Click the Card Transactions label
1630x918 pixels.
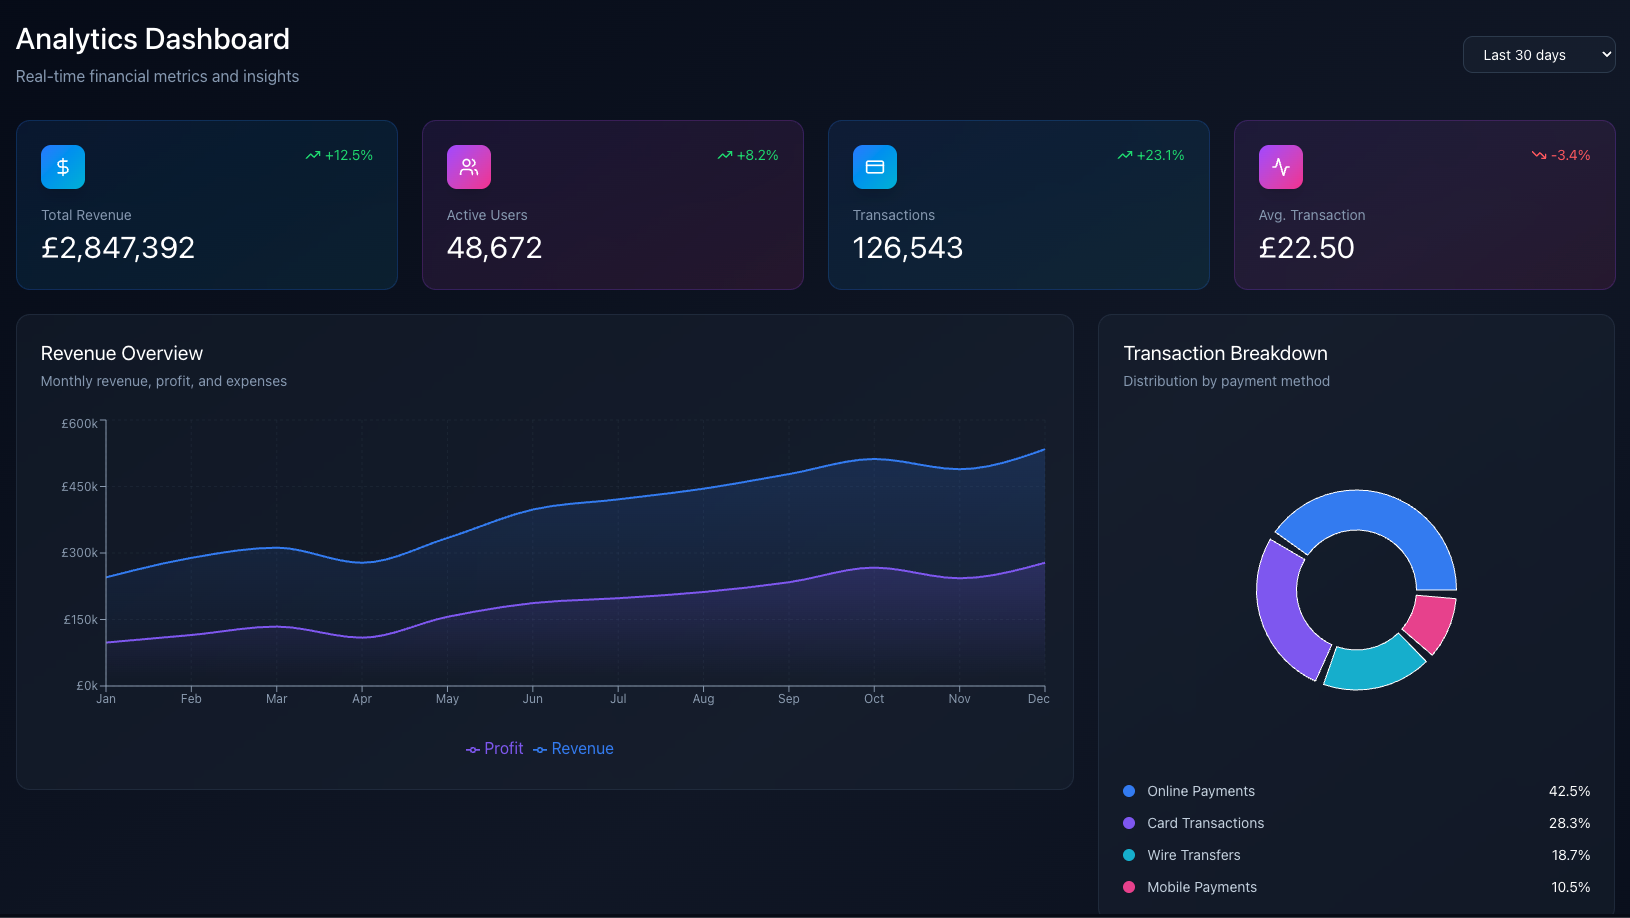pos(1205,823)
